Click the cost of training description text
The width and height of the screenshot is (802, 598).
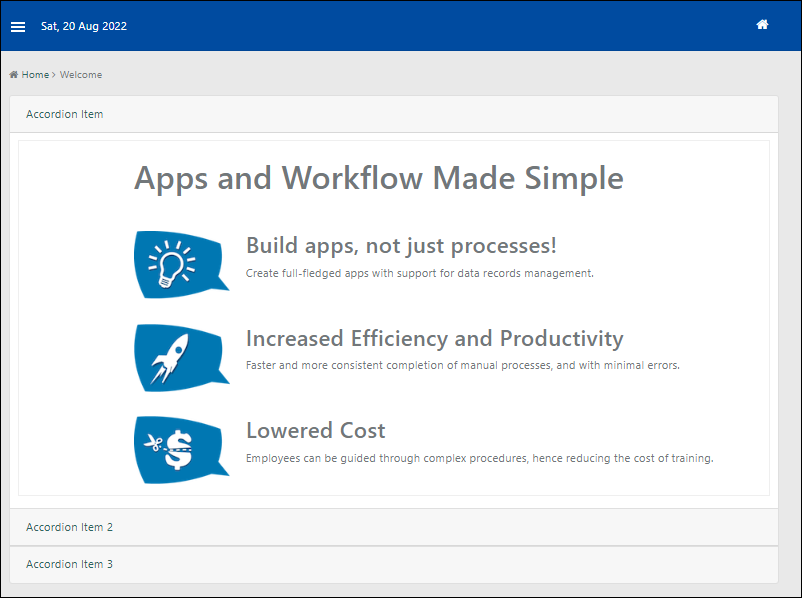(x=479, y=458)
